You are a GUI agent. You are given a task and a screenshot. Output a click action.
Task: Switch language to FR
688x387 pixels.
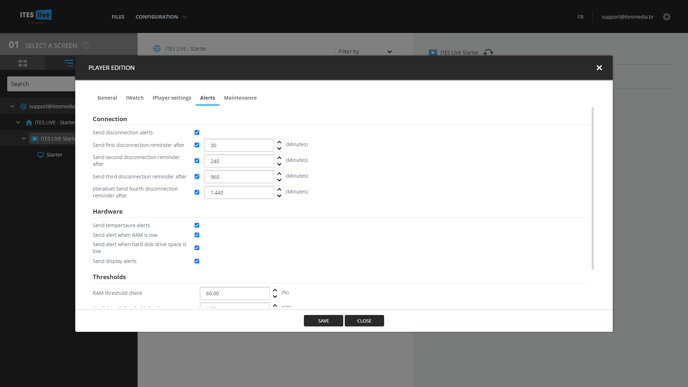click(580, 17)
